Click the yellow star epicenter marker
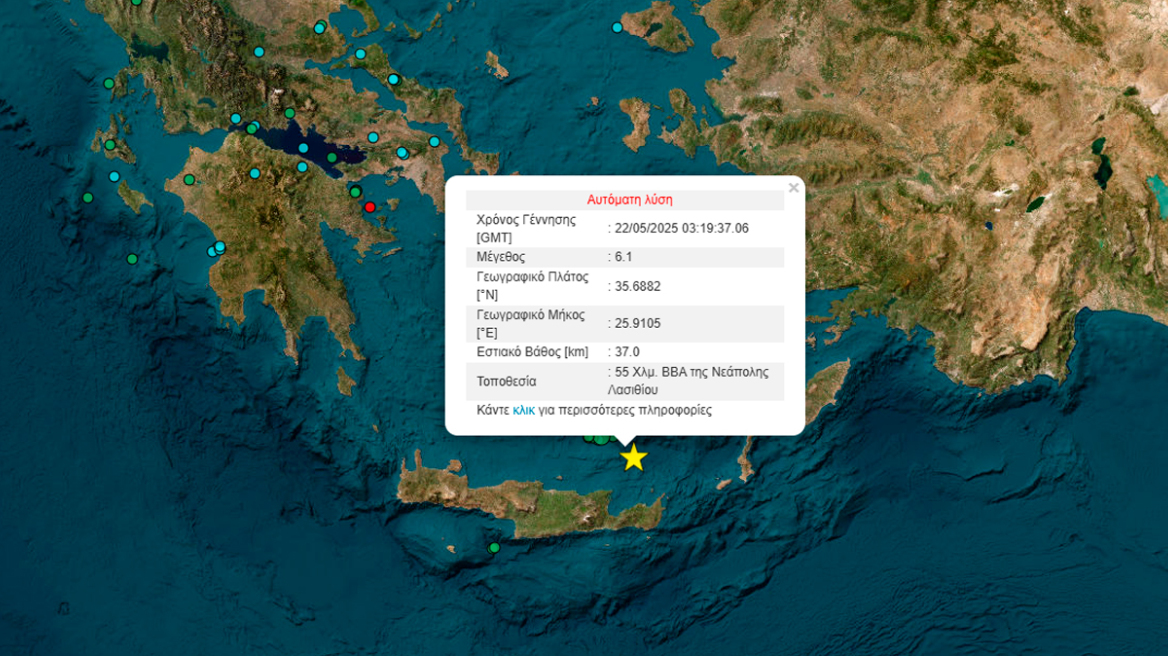 click(633, 457)
